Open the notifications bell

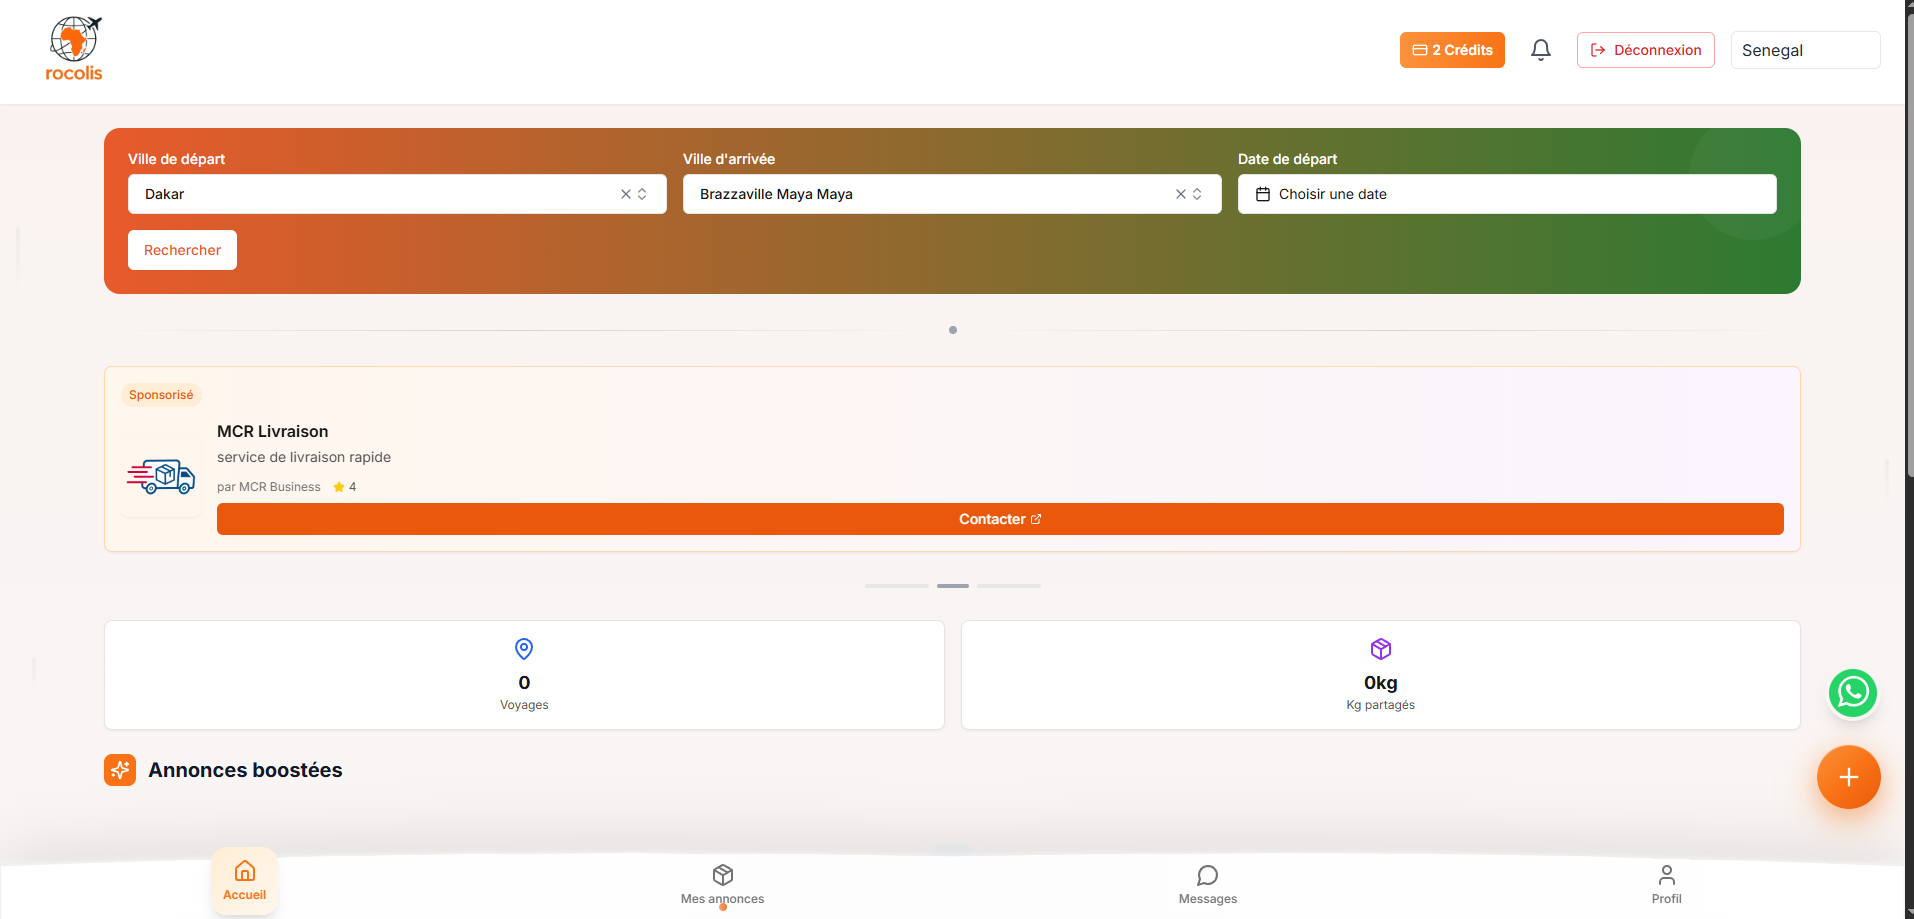pos(1540,50)
